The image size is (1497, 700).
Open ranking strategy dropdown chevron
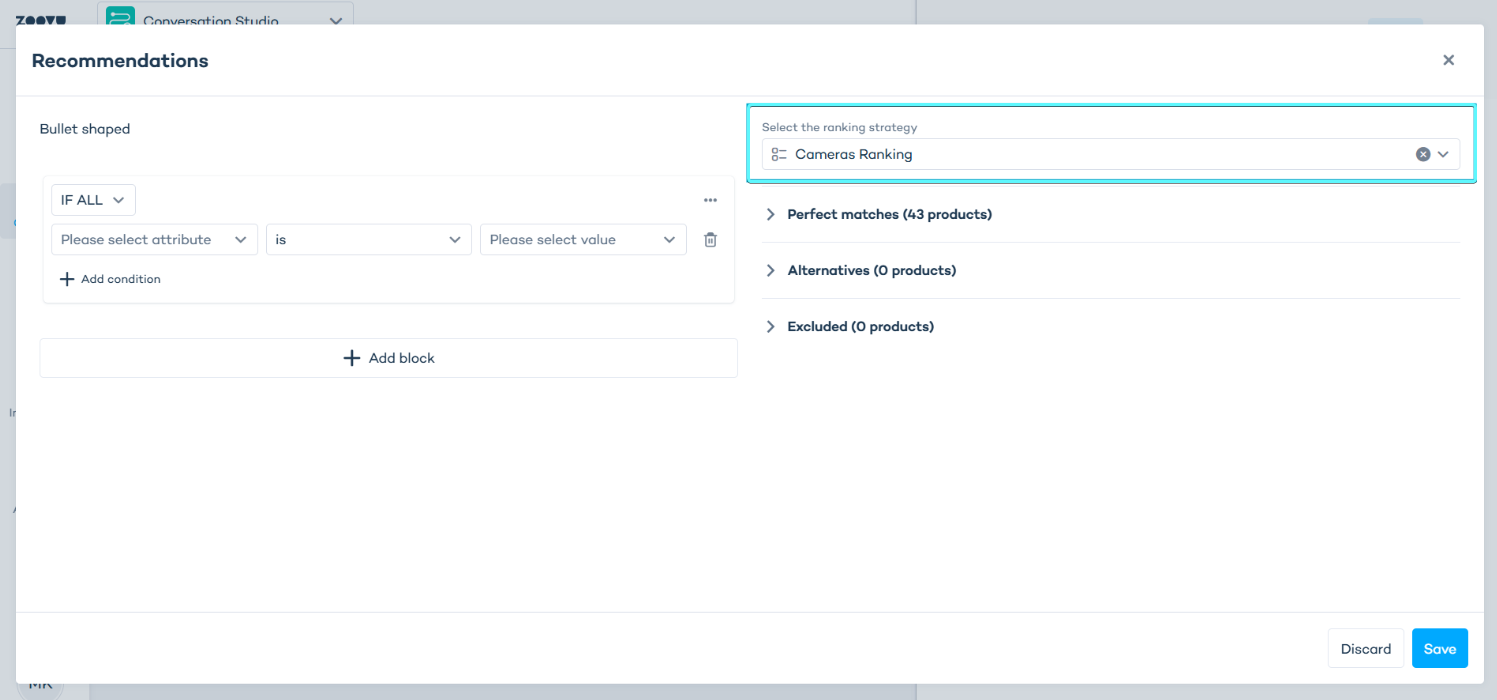(x=1443, y=154)
